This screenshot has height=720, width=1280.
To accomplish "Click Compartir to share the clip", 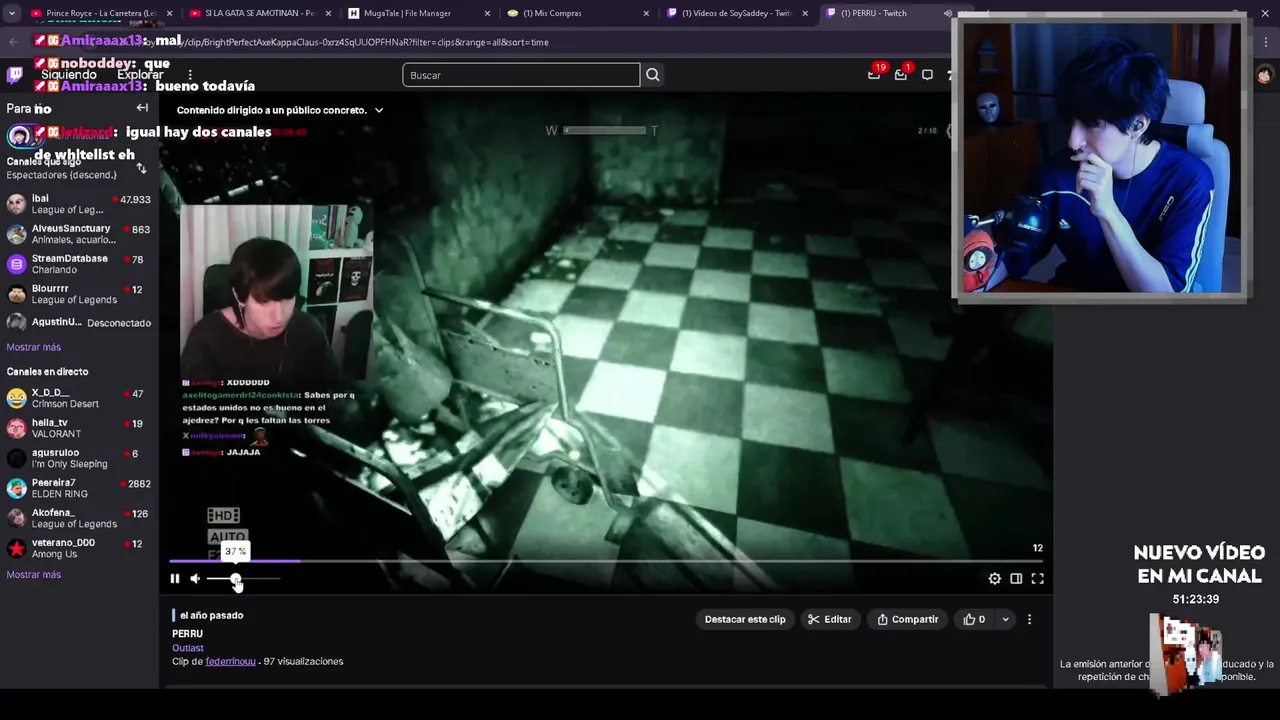I will coord(908,619).
